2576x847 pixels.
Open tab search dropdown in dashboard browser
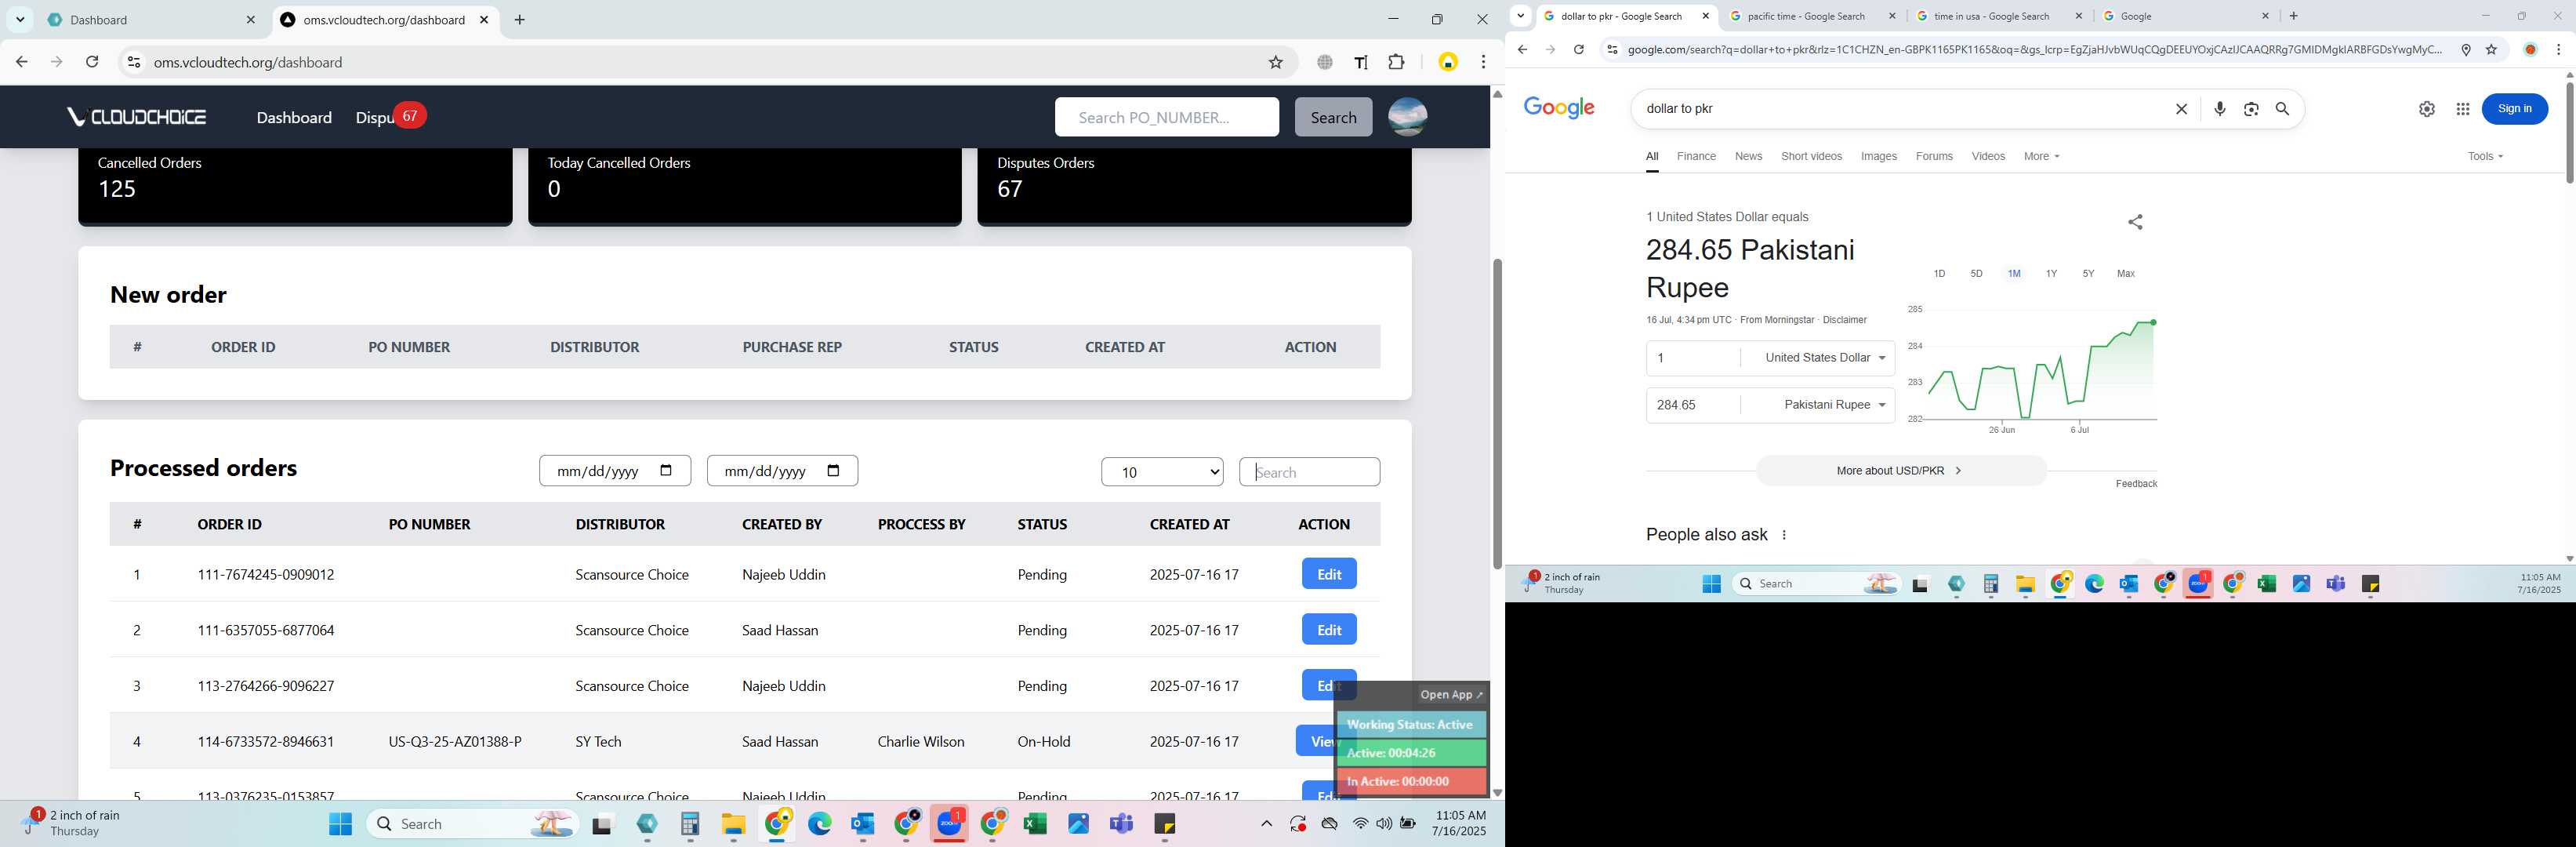(x=20, y=20)
